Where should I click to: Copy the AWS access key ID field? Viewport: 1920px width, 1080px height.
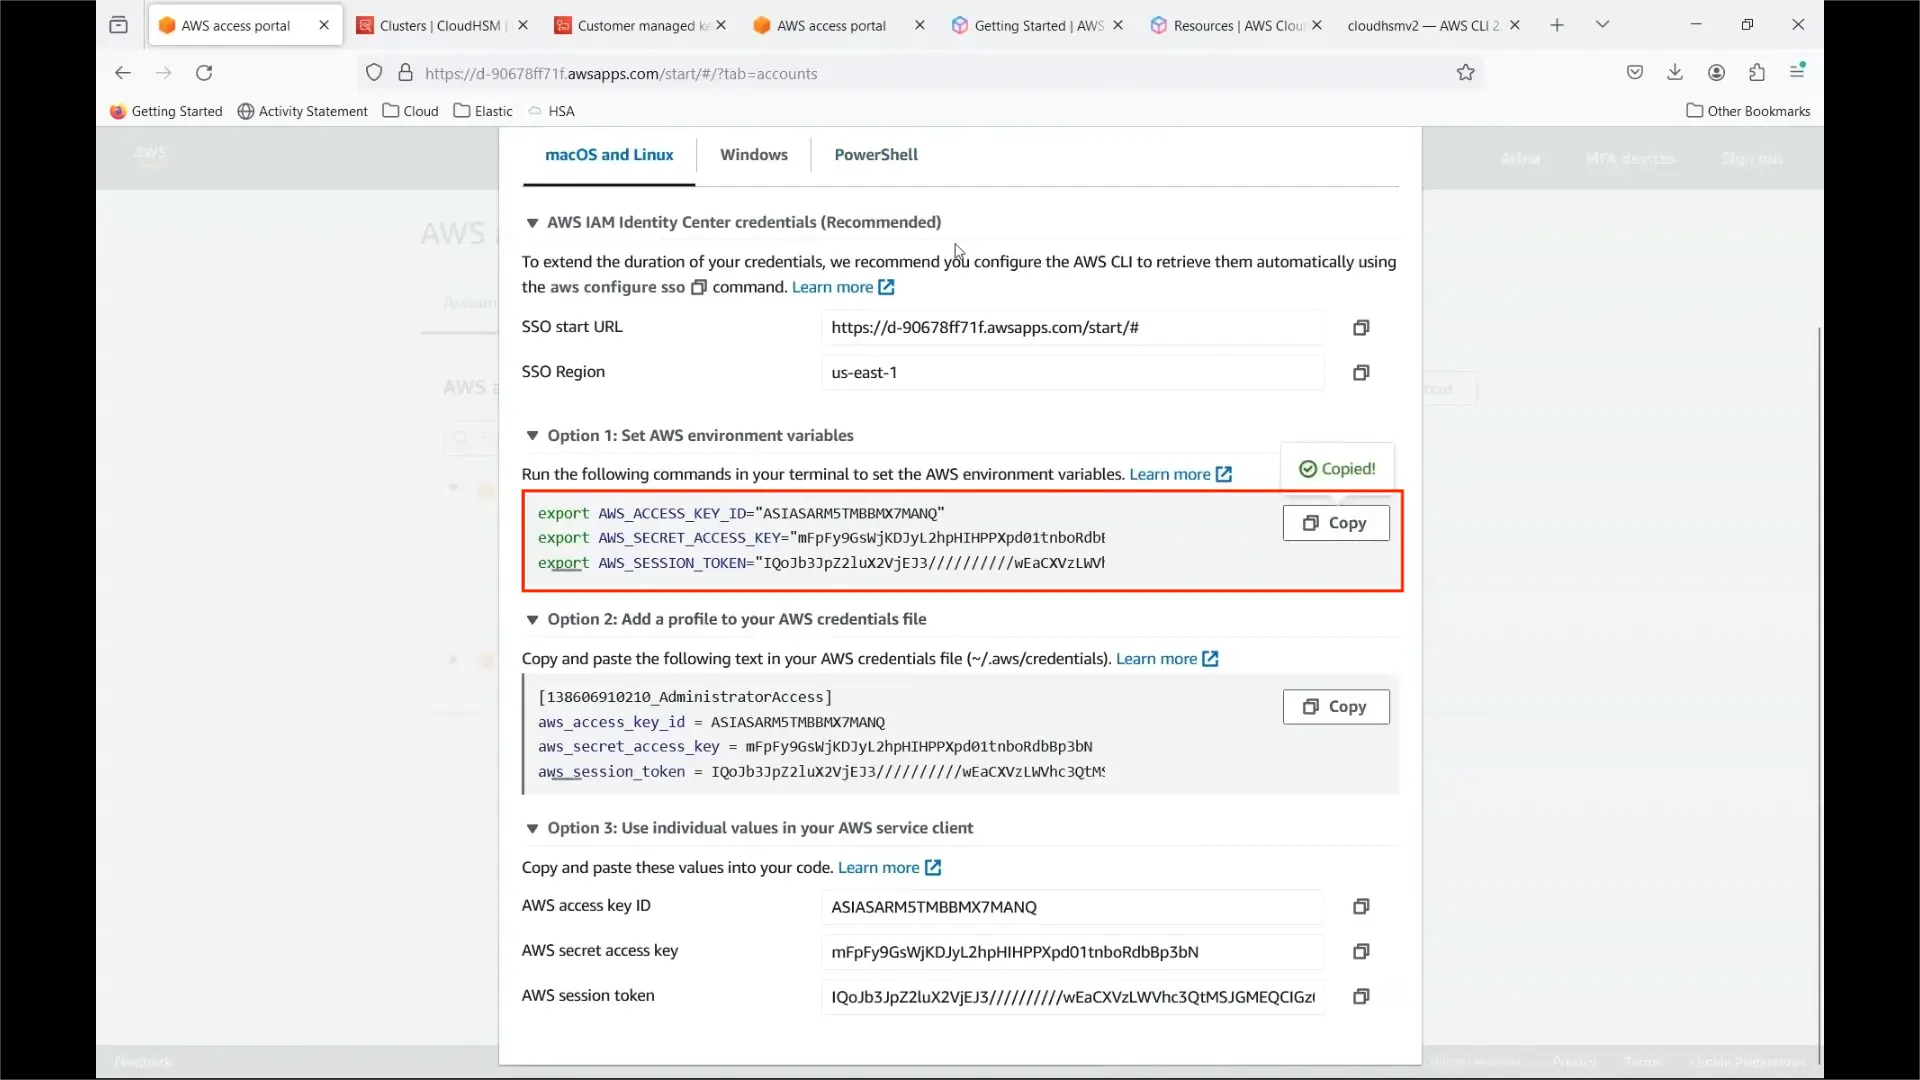(1360, 907)
